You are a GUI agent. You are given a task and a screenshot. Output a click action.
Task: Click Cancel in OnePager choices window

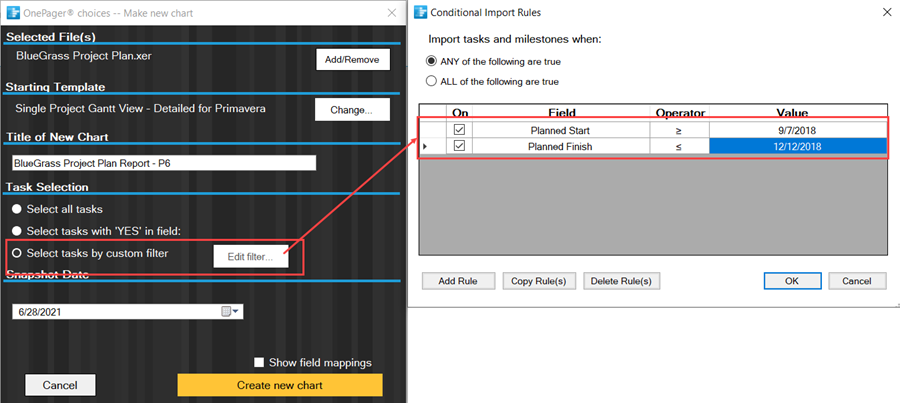(x=60, y=385)
